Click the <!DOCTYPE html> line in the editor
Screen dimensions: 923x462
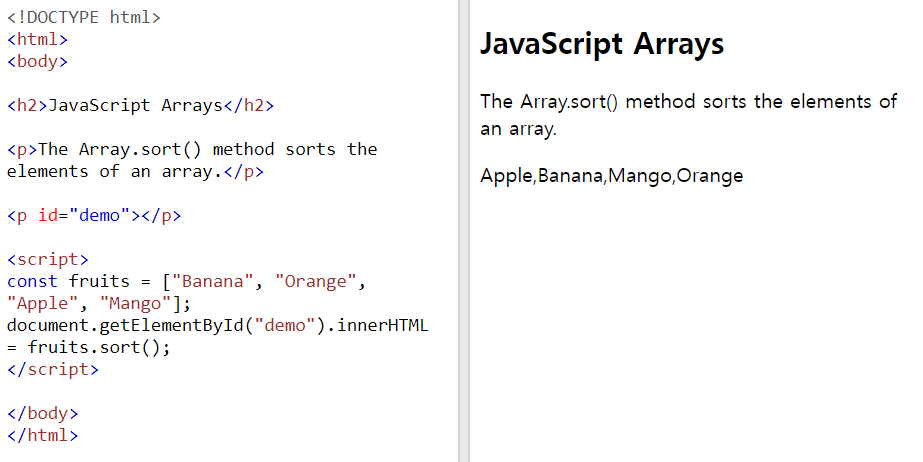click(84, 18)
